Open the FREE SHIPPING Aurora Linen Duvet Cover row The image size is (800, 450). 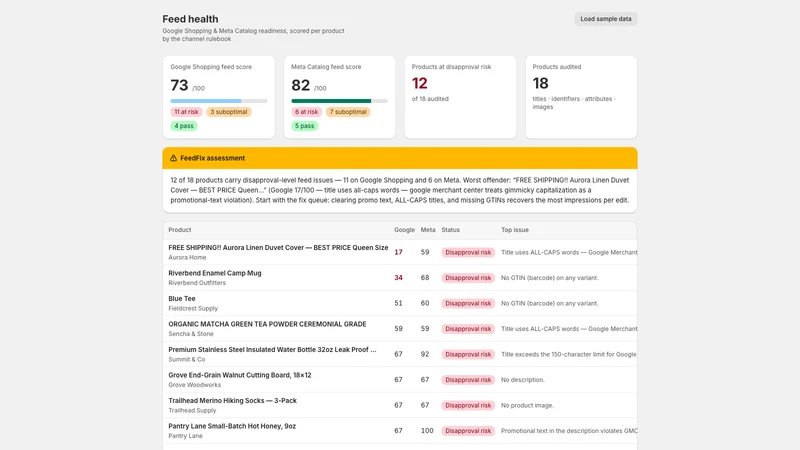tap(400, 252)
